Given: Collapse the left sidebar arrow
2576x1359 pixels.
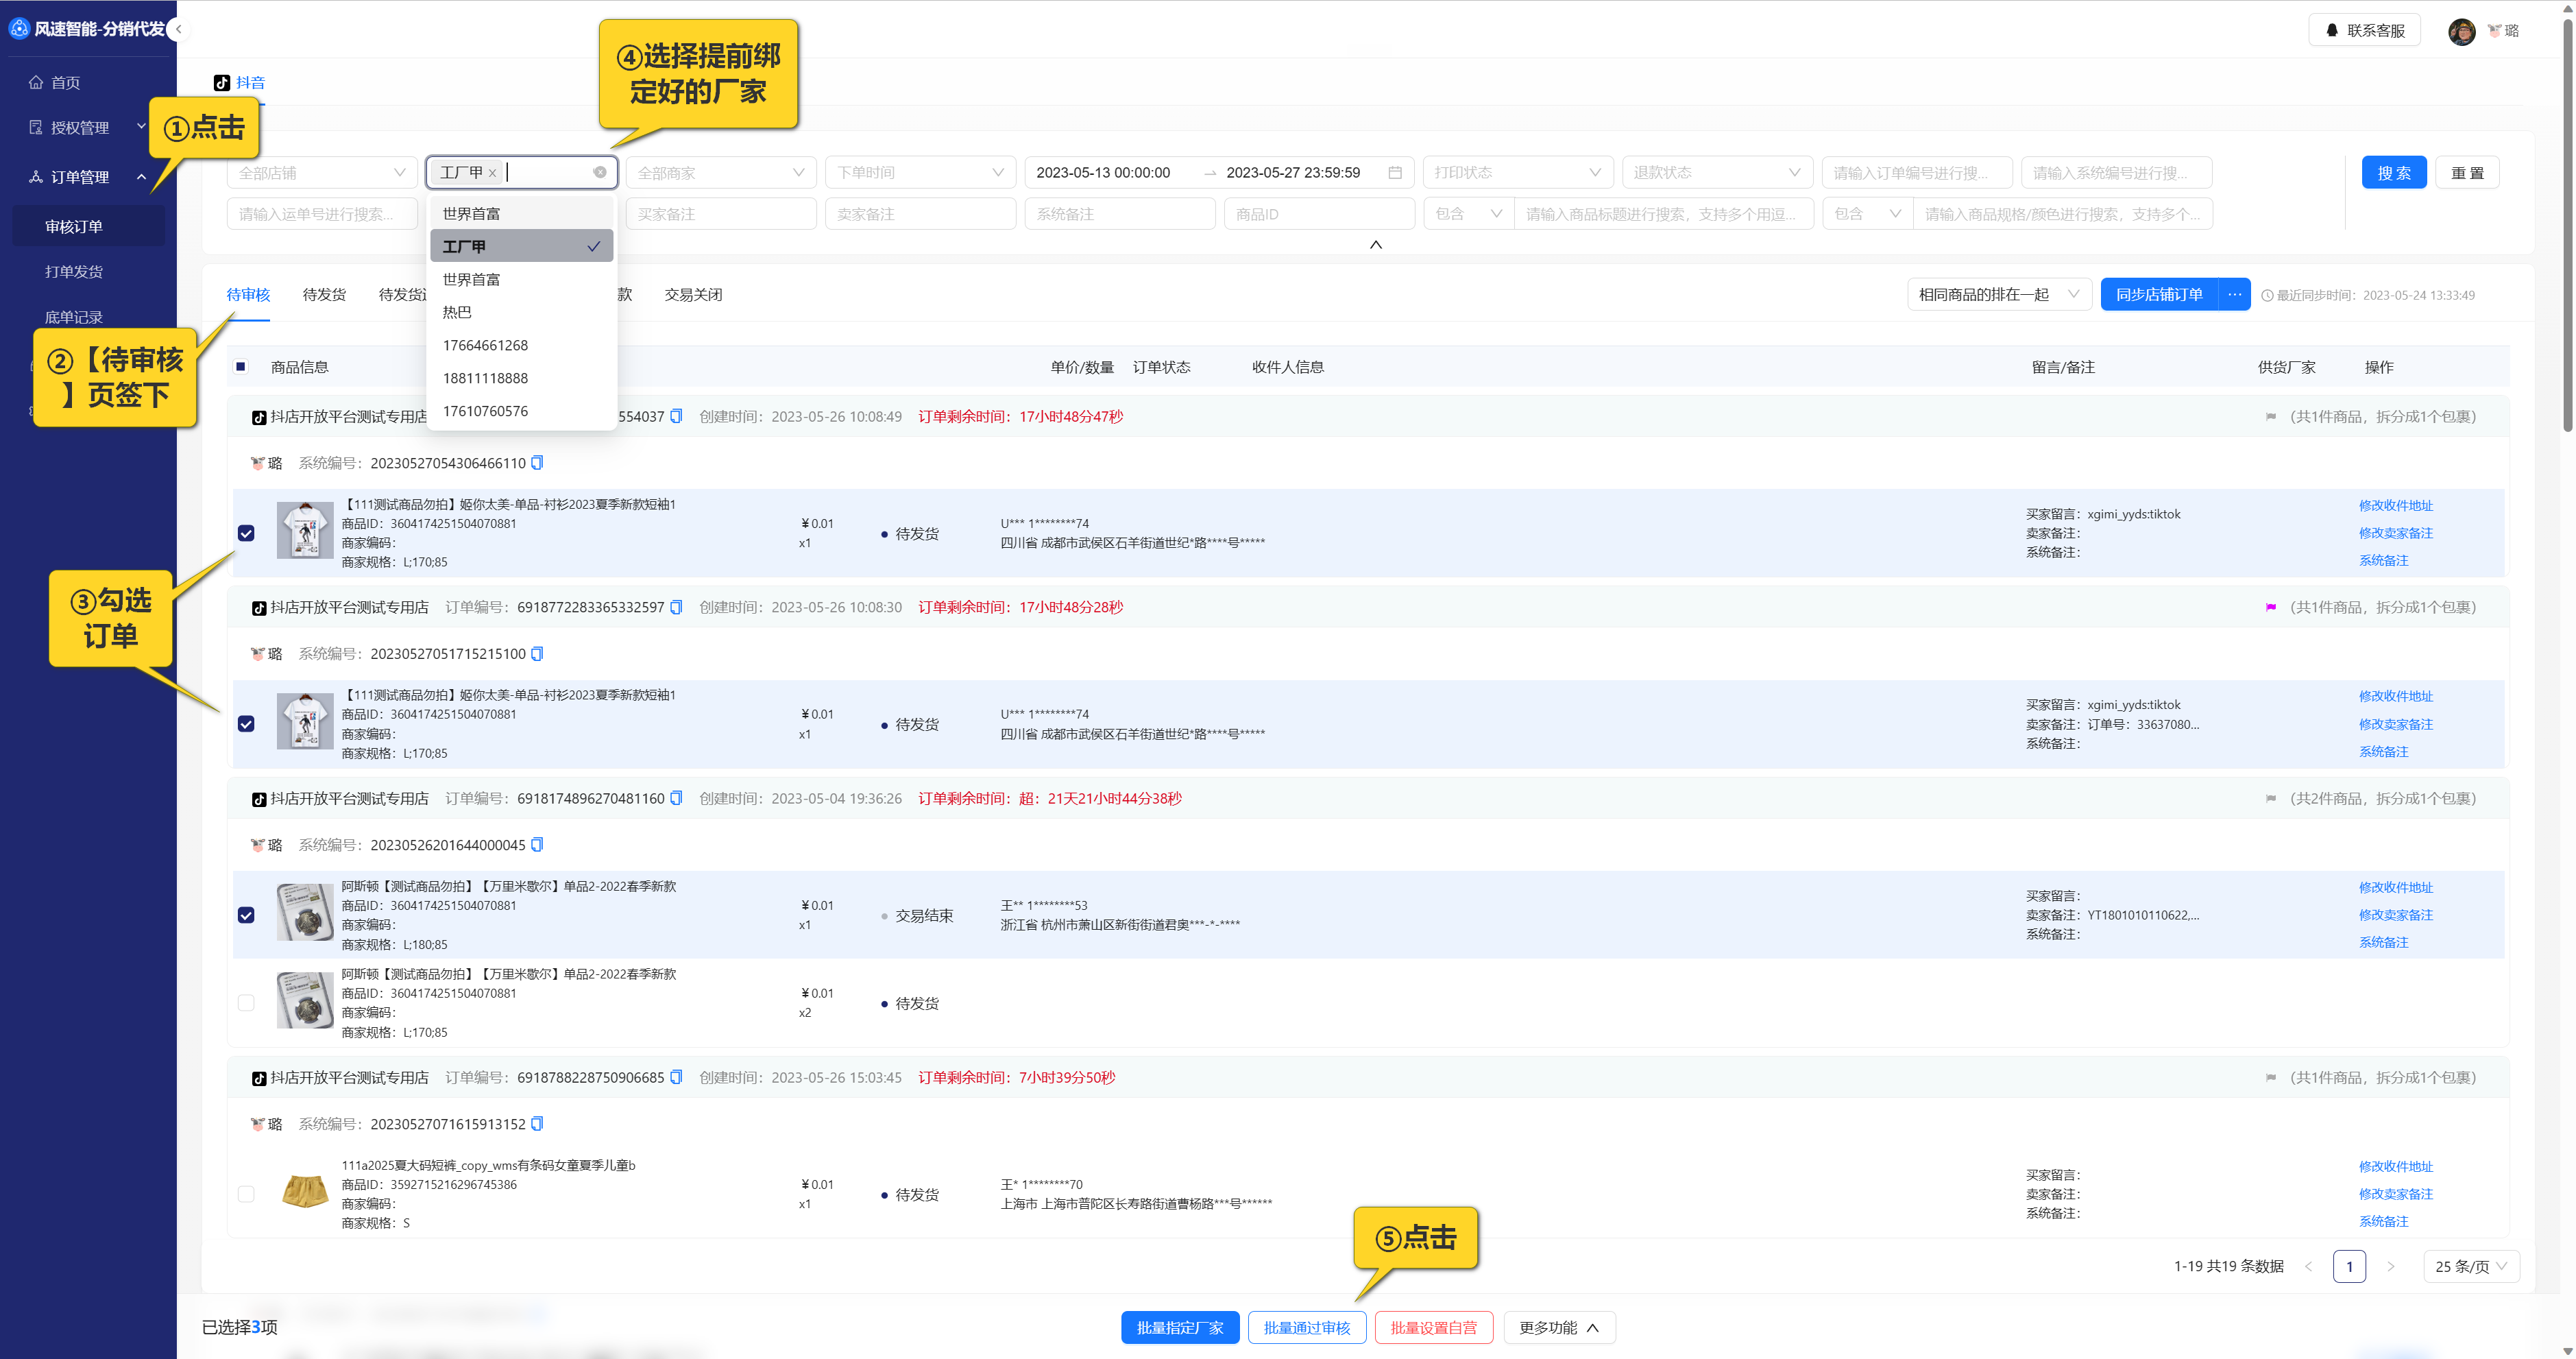Looking at the screenshot, I should [178, 29].
